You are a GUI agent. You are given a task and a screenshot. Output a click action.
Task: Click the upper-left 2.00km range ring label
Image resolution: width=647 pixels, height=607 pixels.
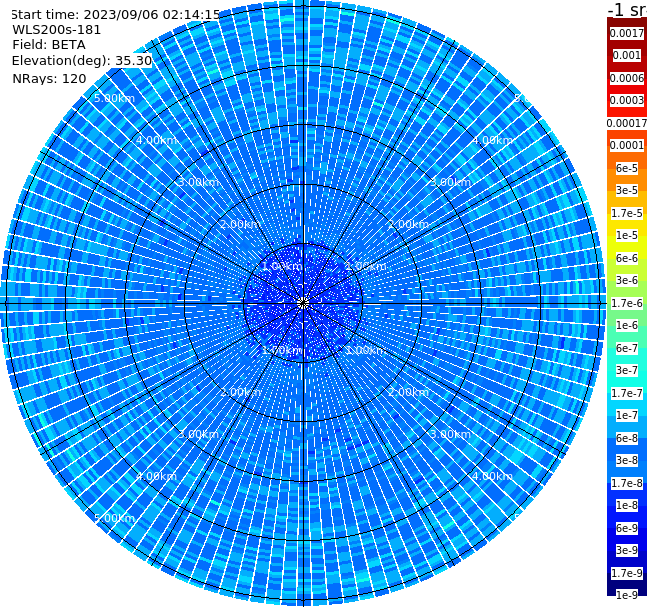click(x=240, y=224)
